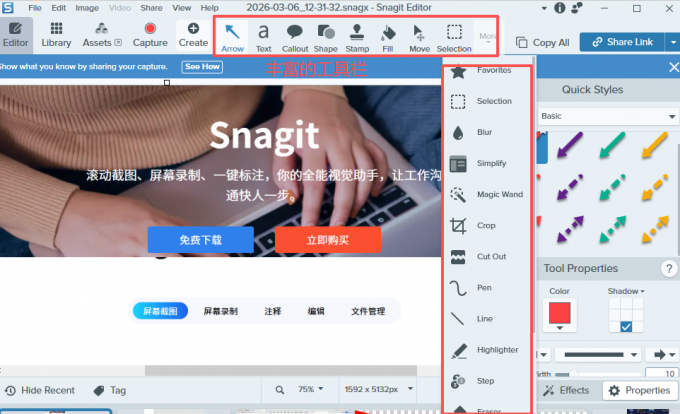Open the account icon in title bar
680x414 pixels.
(x=577, y=8)
